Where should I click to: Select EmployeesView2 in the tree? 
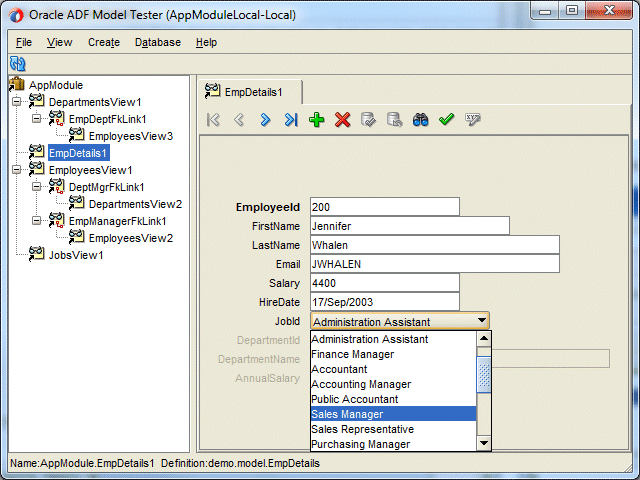tap(131, 238)
